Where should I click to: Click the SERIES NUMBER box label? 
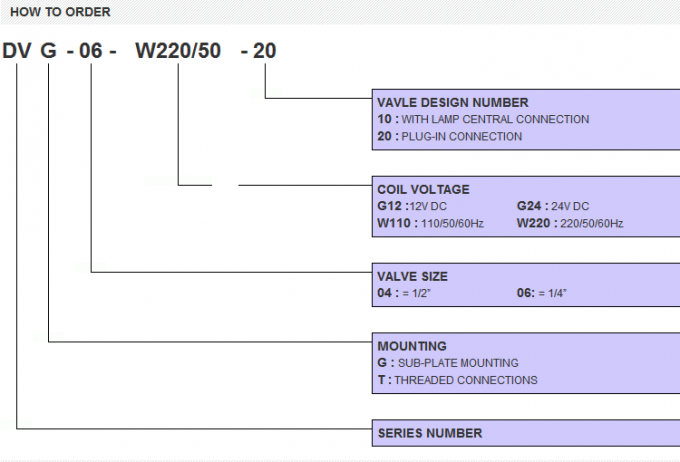point(429,433)
